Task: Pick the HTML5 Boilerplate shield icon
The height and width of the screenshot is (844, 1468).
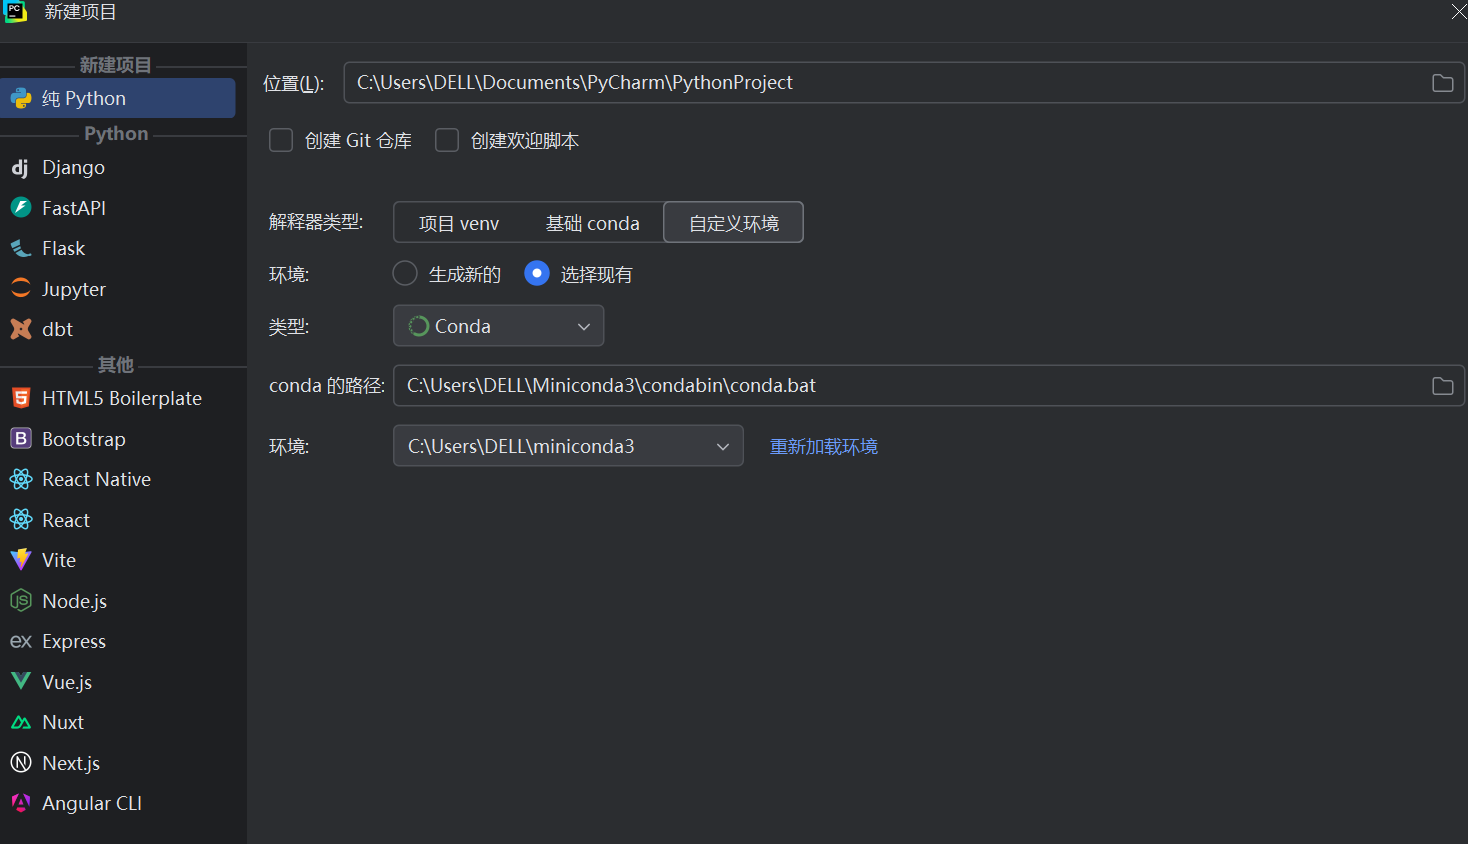Action: 21,398
